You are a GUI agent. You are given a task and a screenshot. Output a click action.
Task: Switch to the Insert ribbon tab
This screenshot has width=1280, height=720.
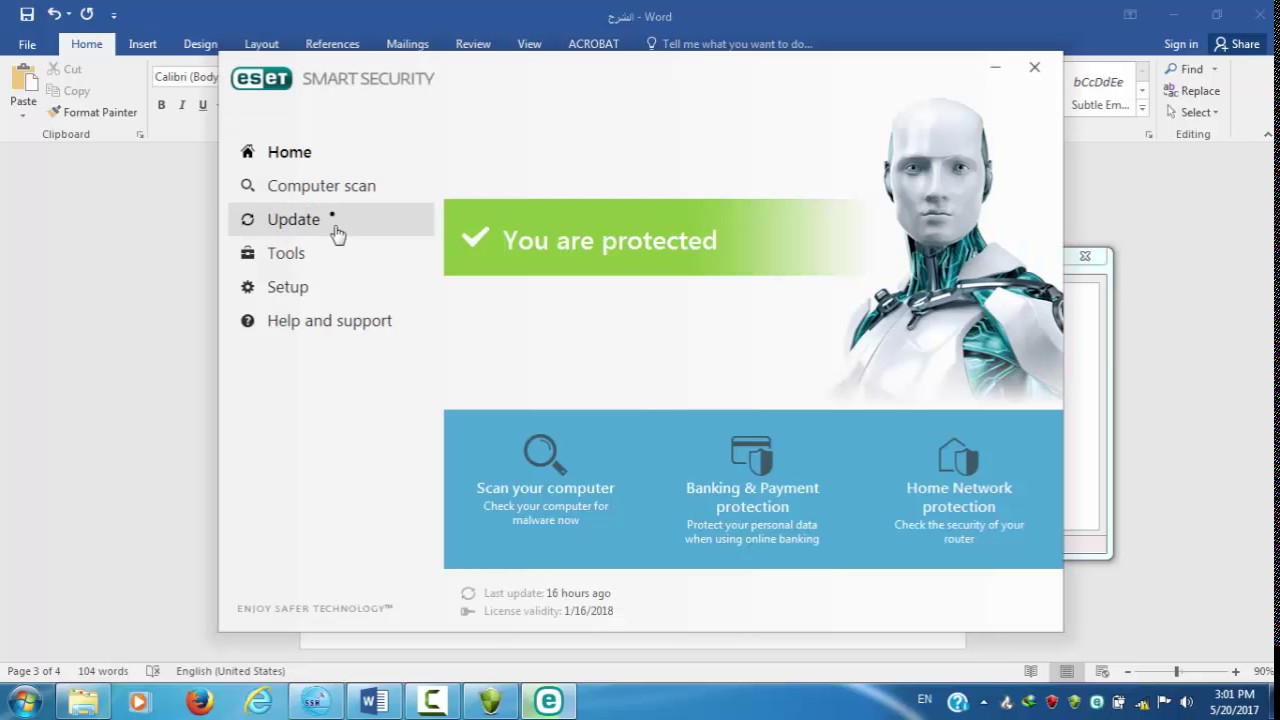(142, 44)
